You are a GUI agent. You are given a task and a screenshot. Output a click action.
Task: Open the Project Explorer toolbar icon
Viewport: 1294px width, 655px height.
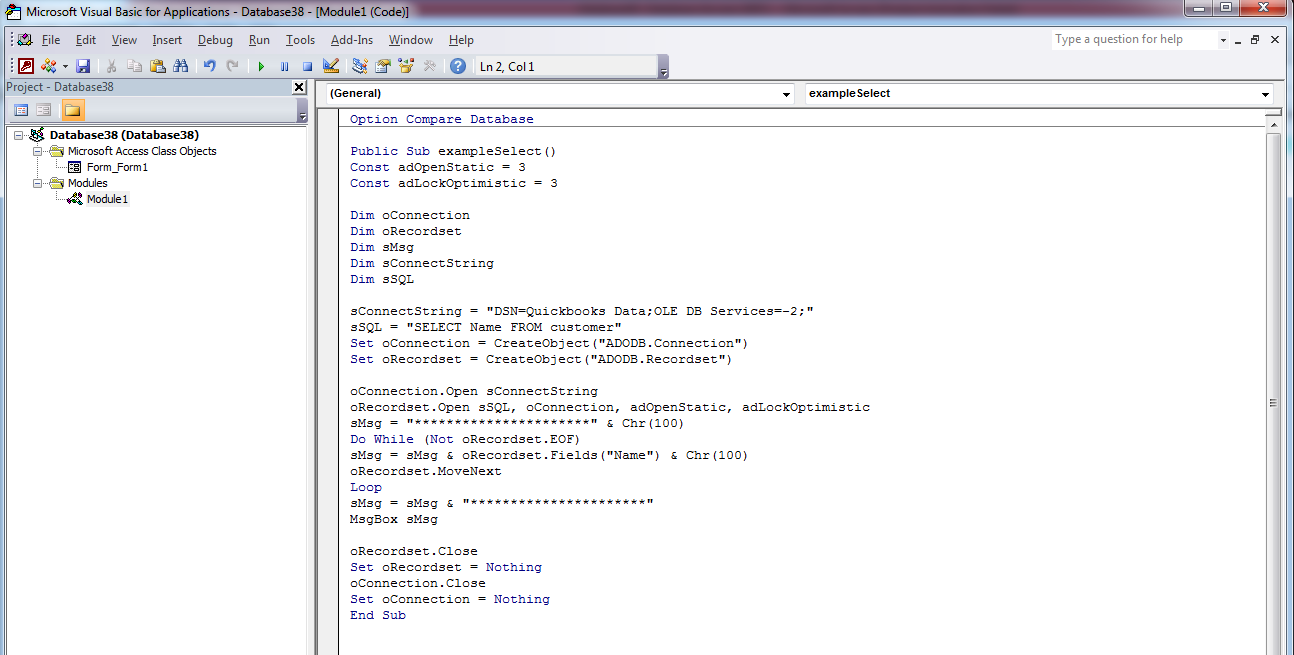(359, 66)
